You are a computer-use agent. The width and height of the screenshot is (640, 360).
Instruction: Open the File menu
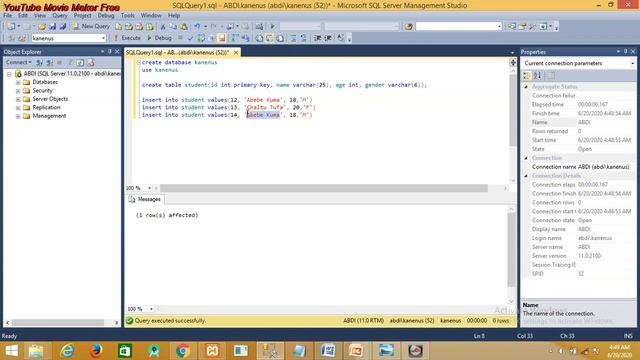tap(7, 16)
